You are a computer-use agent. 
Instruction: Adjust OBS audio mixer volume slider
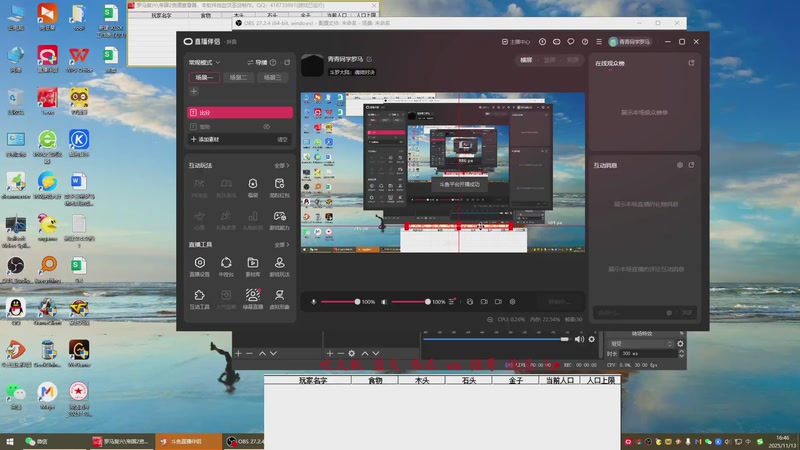(x=495, y=339)
